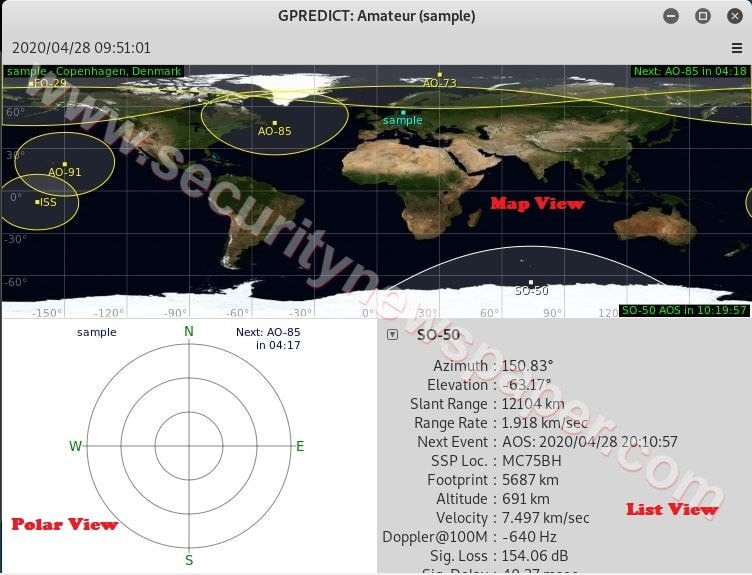
Task: Click the SO-50 heading in list view
Action: point(438,335)
